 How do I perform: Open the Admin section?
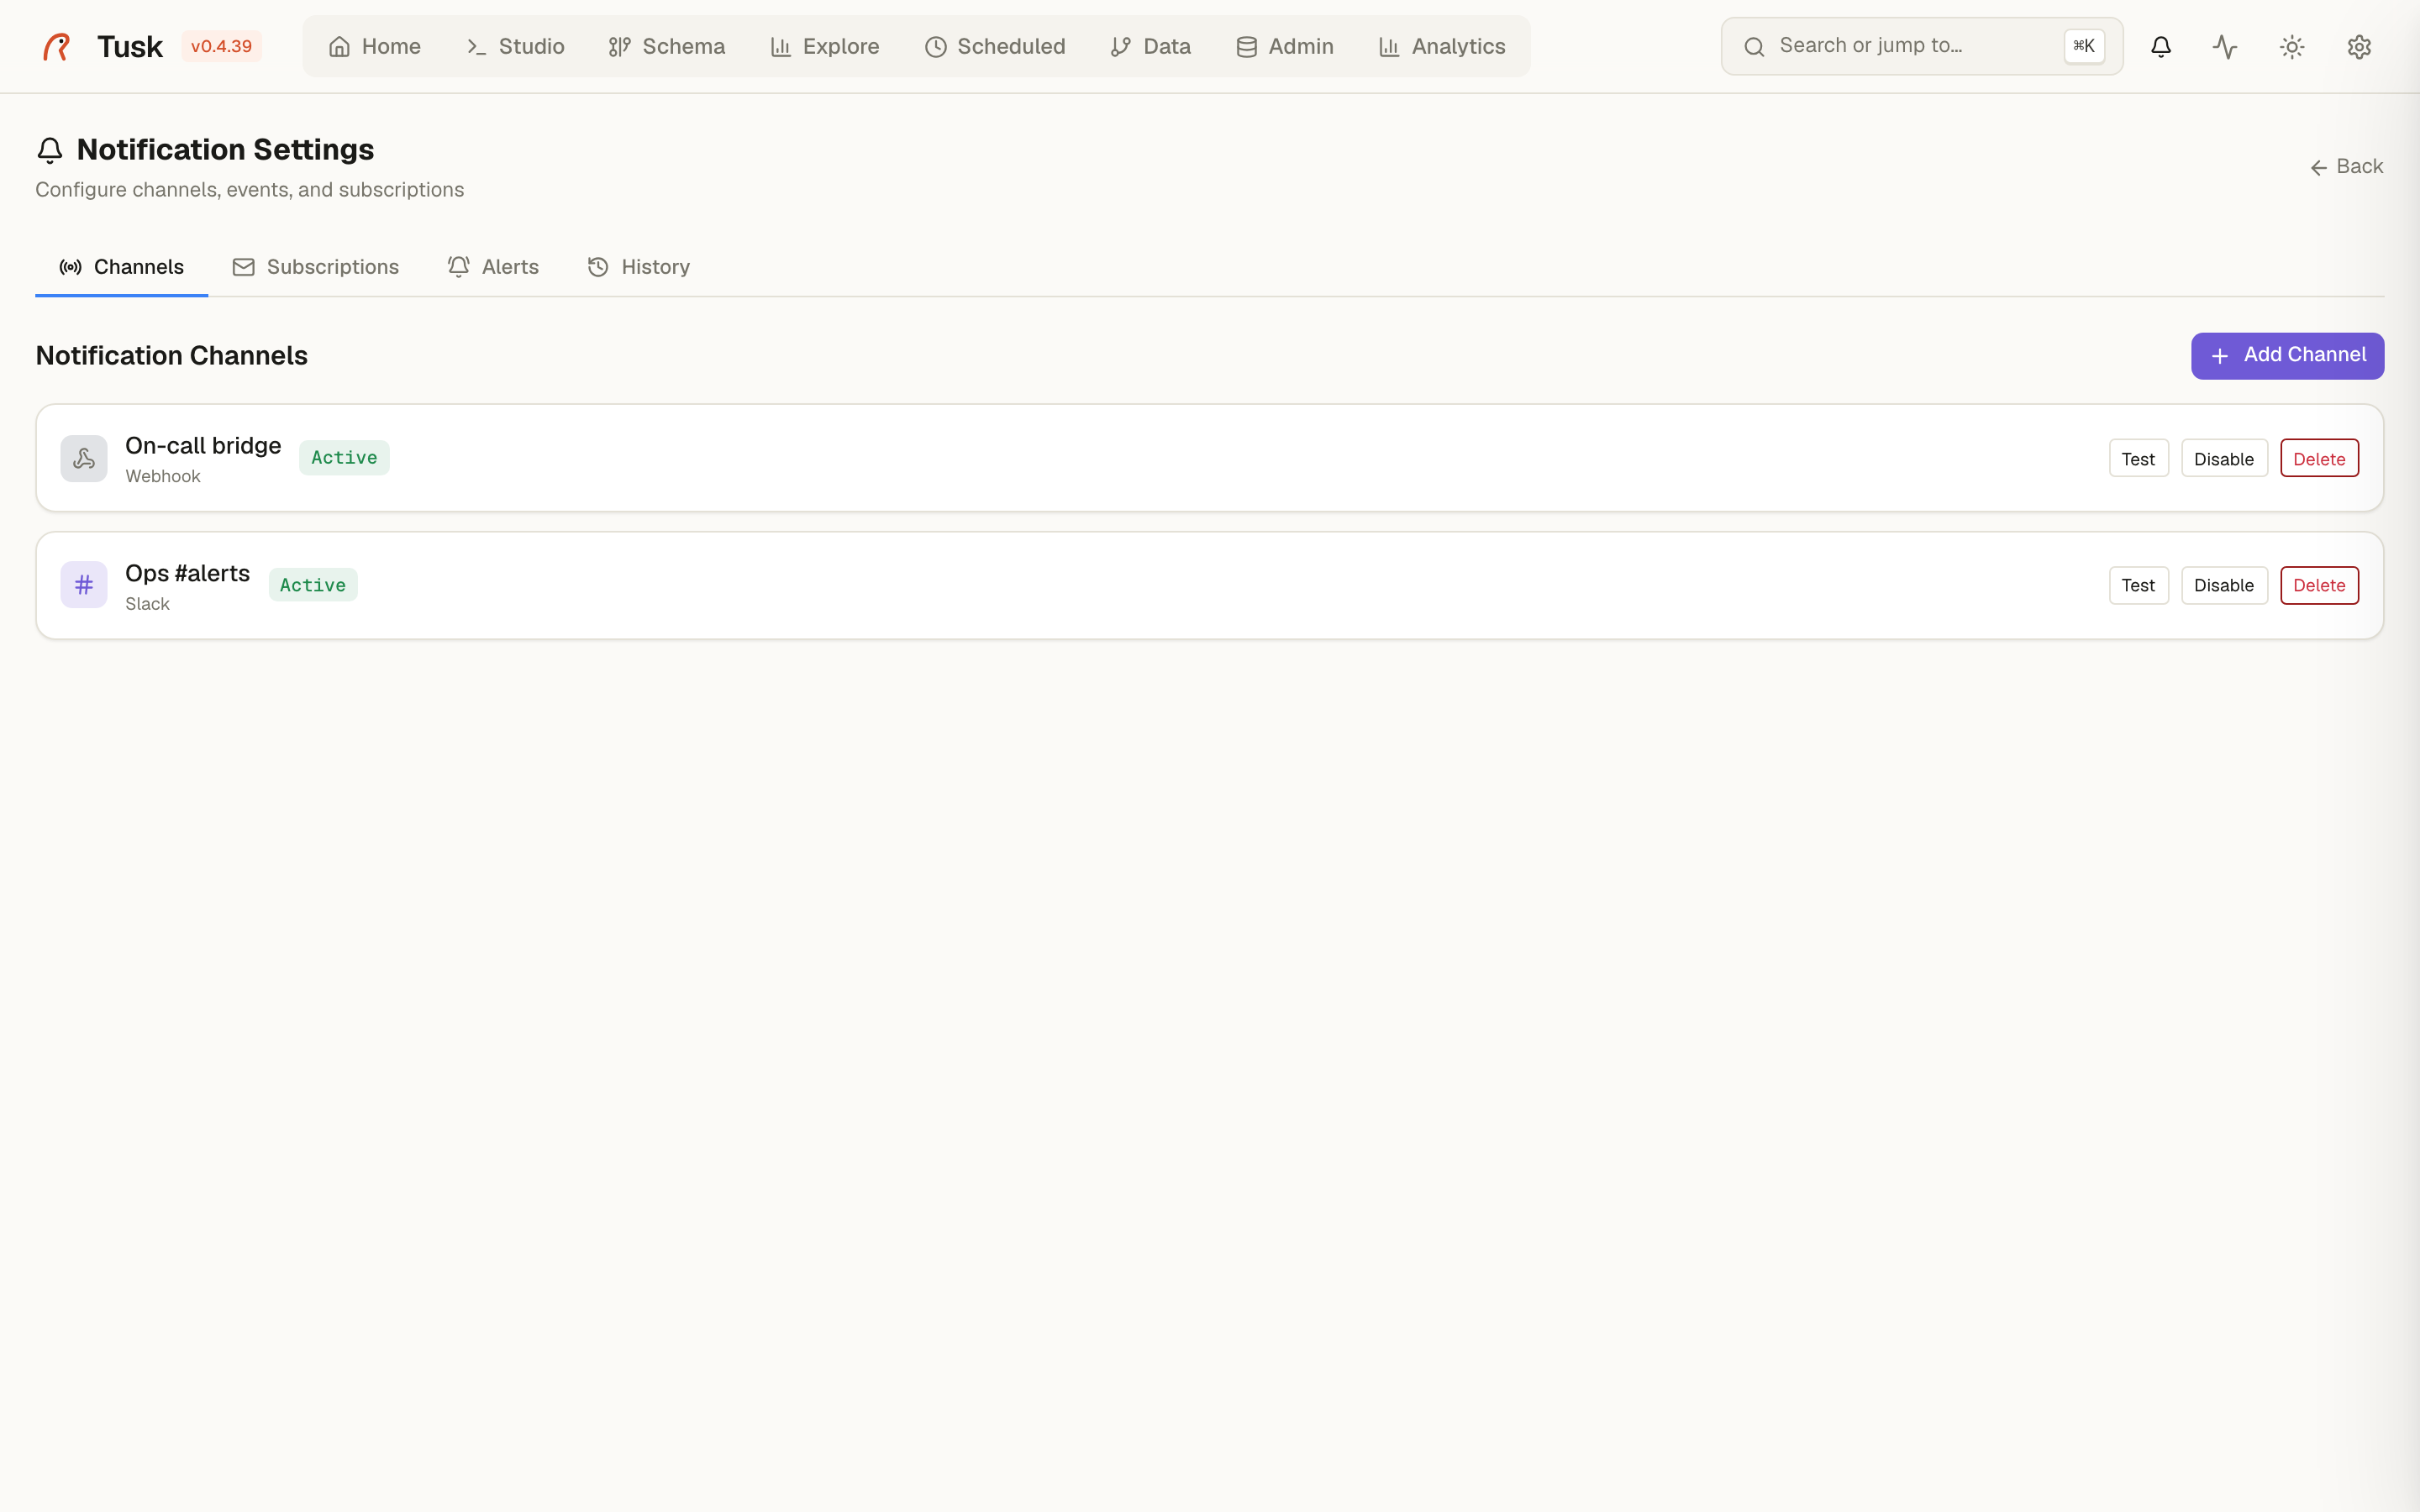1285,47
